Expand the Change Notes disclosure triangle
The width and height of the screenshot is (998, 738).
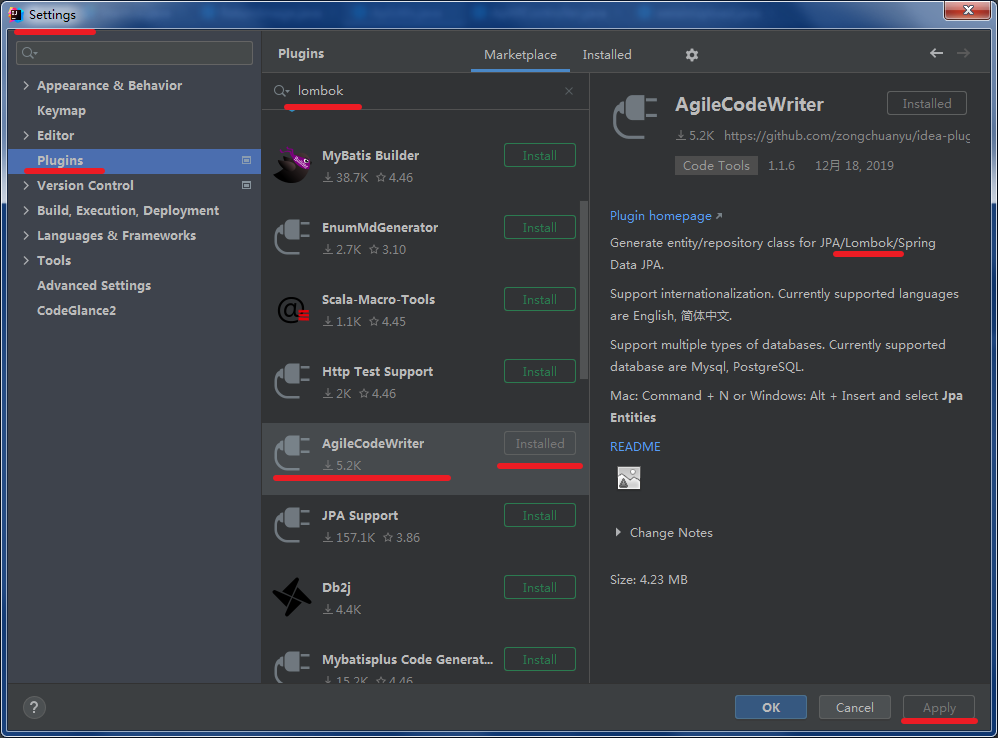point(618,533)
